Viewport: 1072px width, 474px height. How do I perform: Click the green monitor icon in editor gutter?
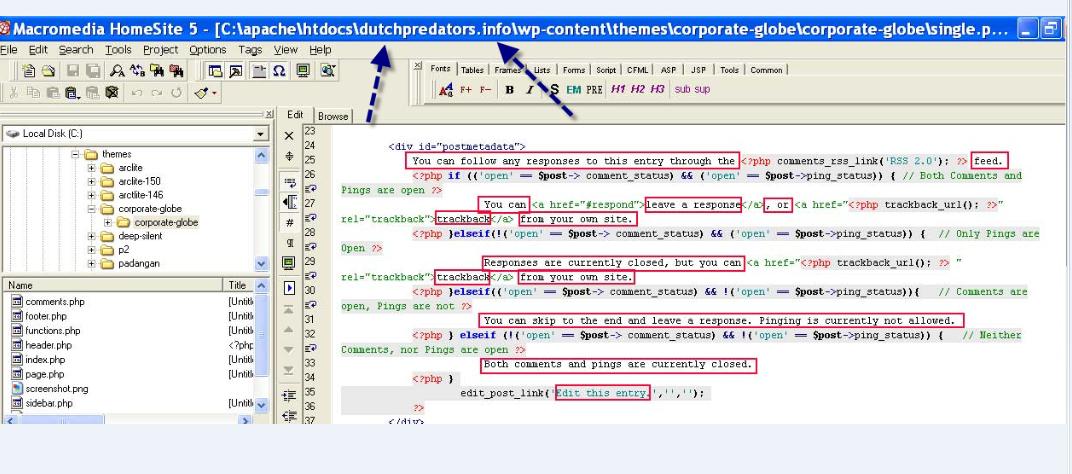[289, 263]
